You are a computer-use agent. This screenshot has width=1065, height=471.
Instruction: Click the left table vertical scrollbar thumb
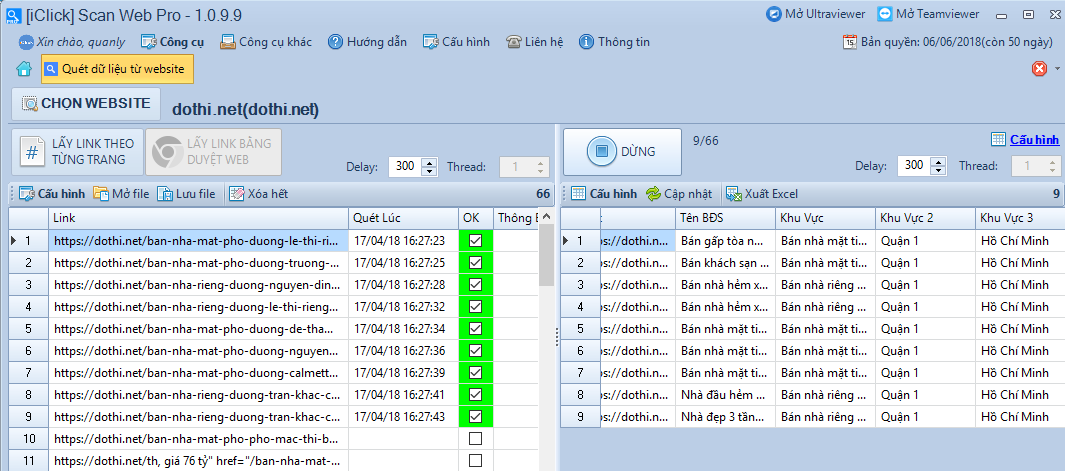546,256
